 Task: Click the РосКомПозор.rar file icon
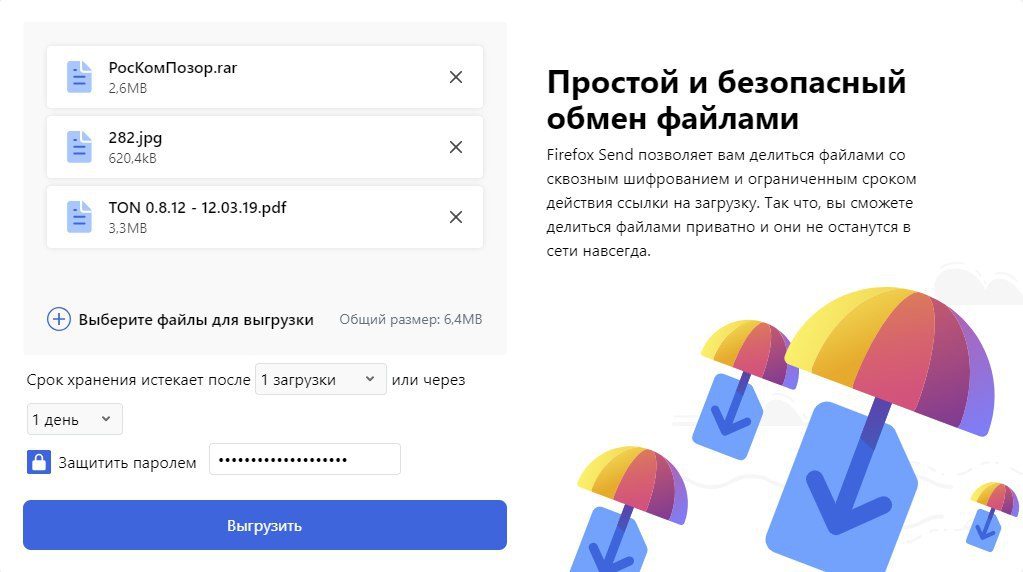click(79, 77)
